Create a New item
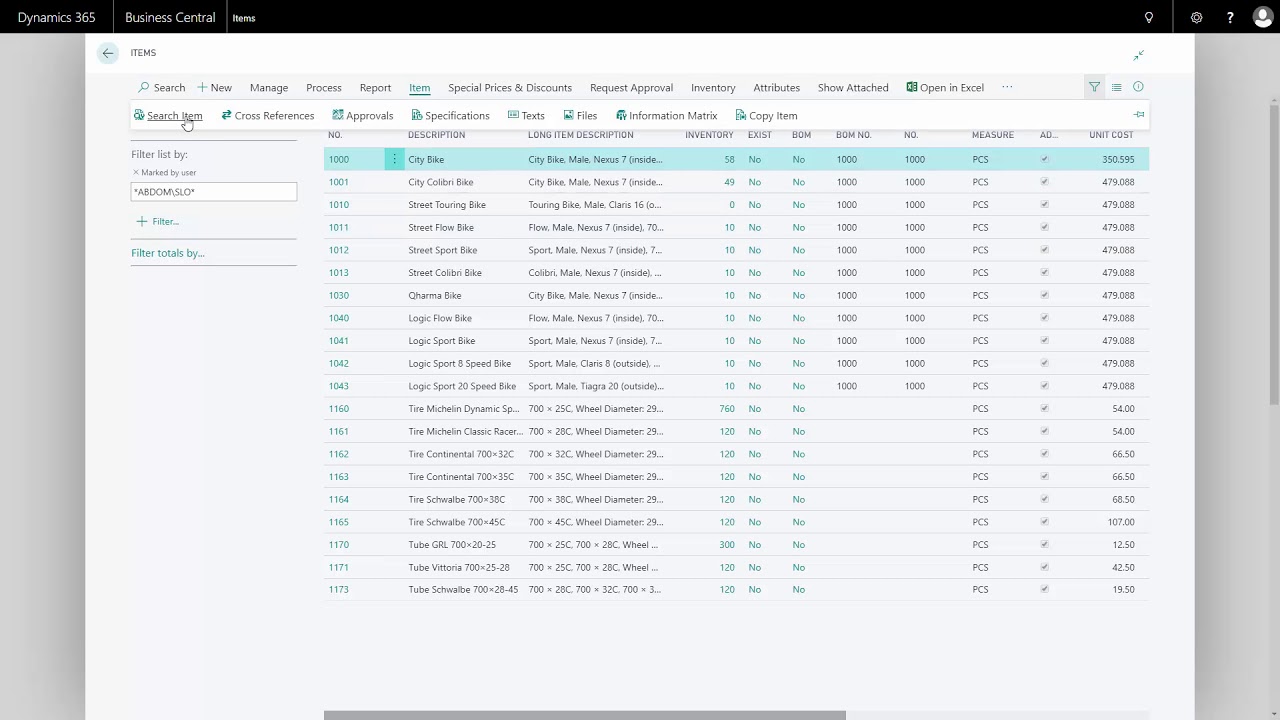The width and height of the screenshot is (1280, 720). 214,88
